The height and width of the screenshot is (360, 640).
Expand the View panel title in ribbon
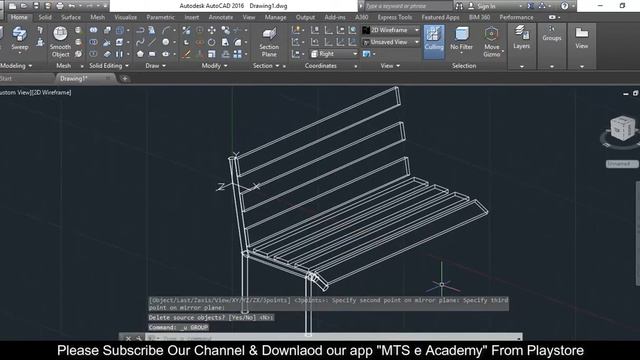[x=390, y=65]
